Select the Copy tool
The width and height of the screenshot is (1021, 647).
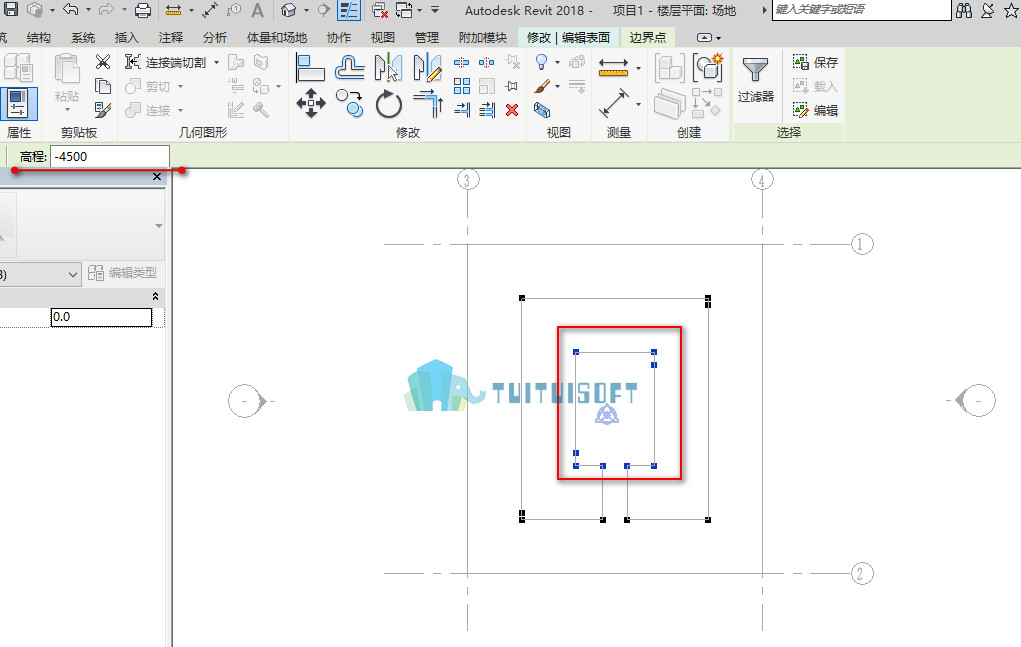pos(350,103)
